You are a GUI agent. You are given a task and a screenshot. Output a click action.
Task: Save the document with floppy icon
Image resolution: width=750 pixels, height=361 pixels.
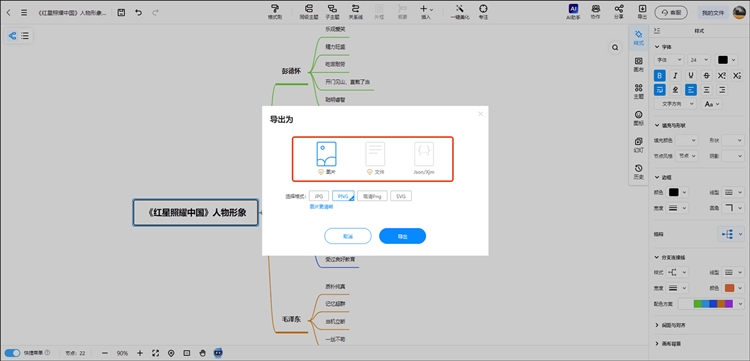pos(121,12)
